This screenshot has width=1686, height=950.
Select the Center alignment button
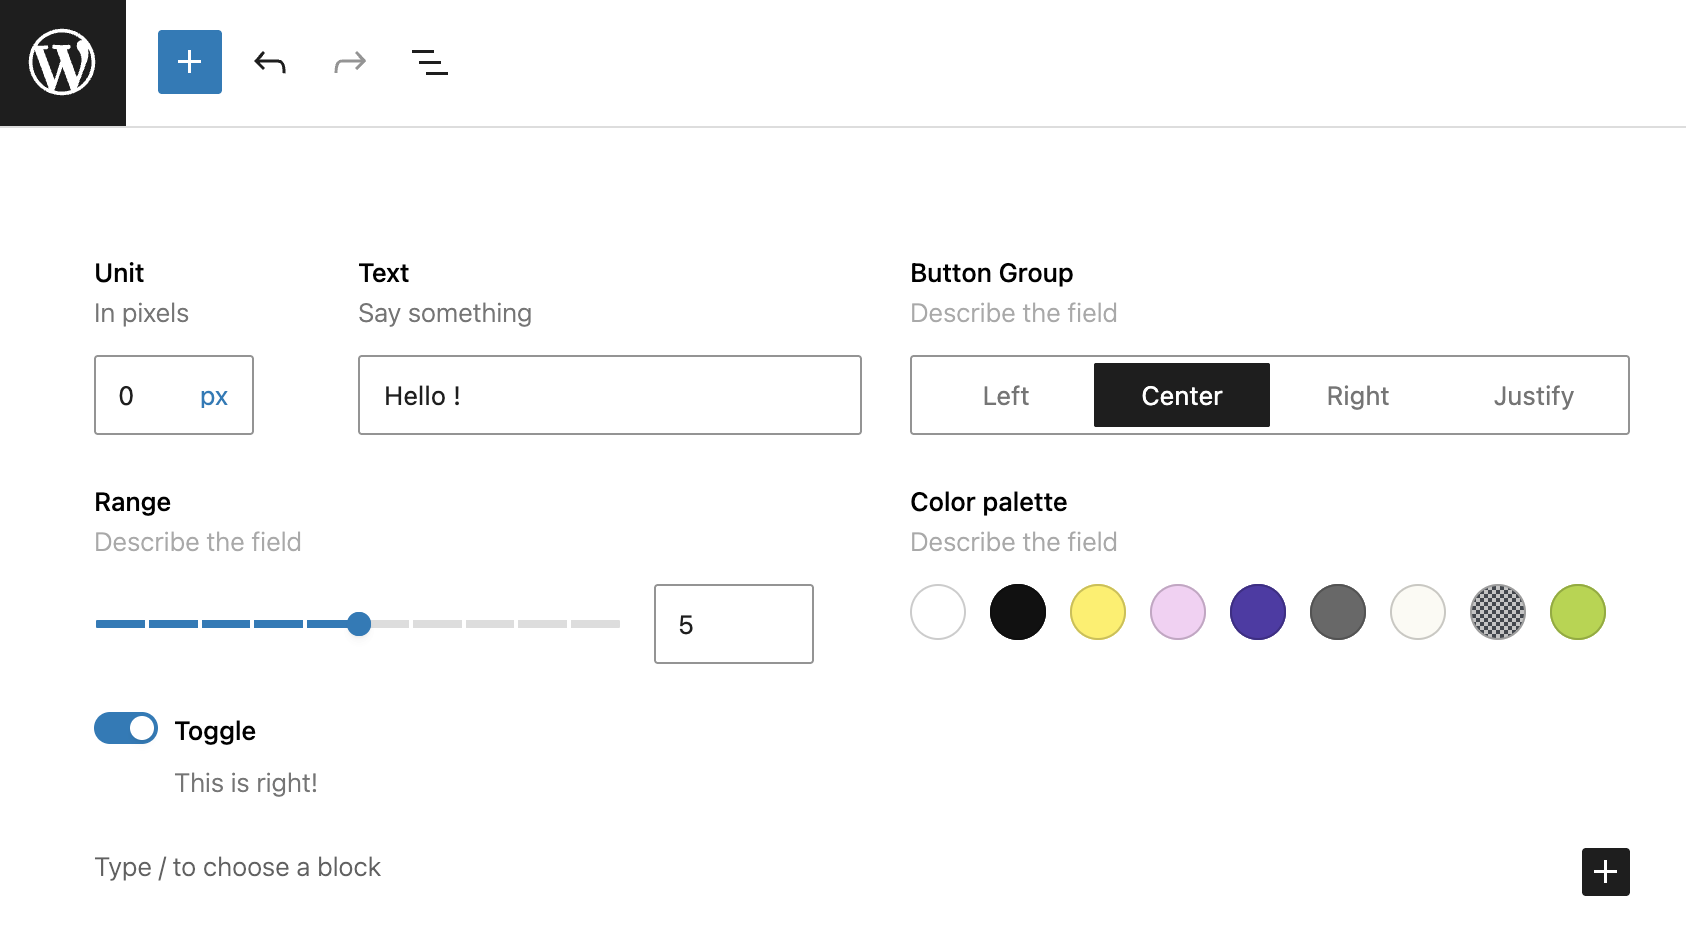click(x=1181, y=396)
